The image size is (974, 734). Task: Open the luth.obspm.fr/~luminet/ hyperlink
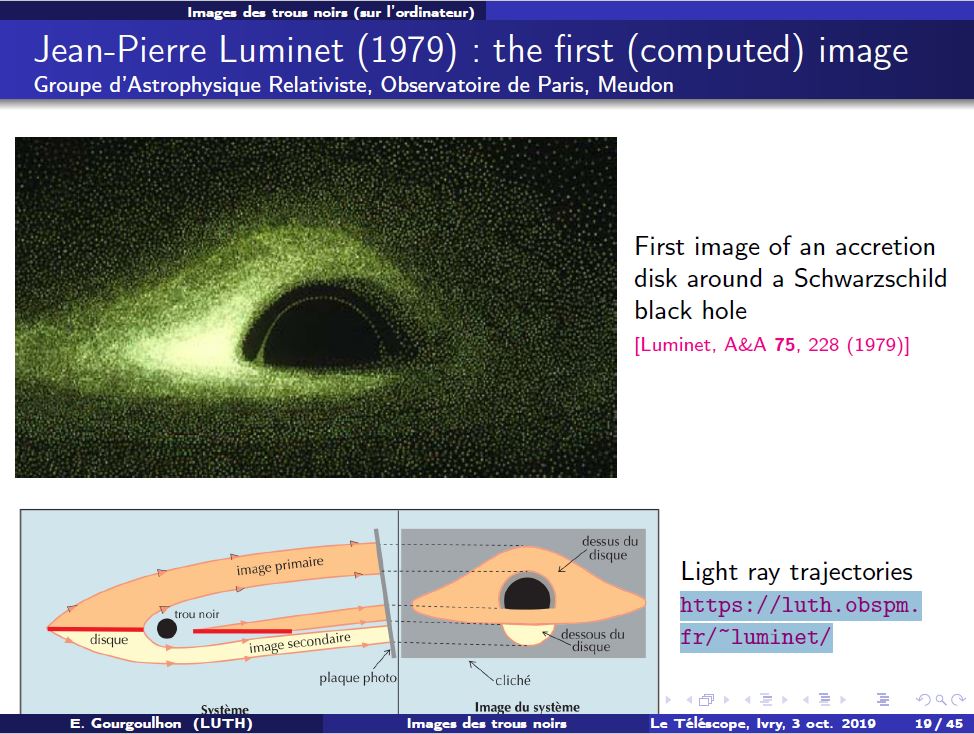[x=799, y=621]
